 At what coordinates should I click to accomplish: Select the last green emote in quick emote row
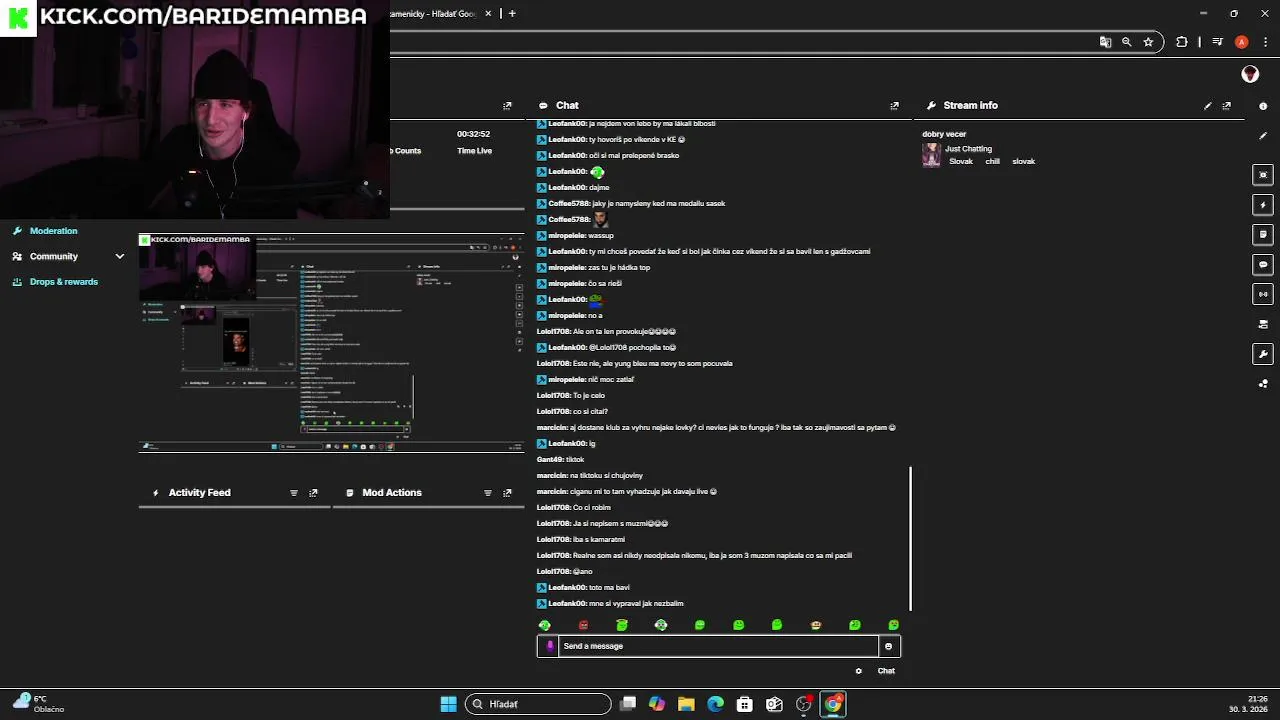pos(894,625)
